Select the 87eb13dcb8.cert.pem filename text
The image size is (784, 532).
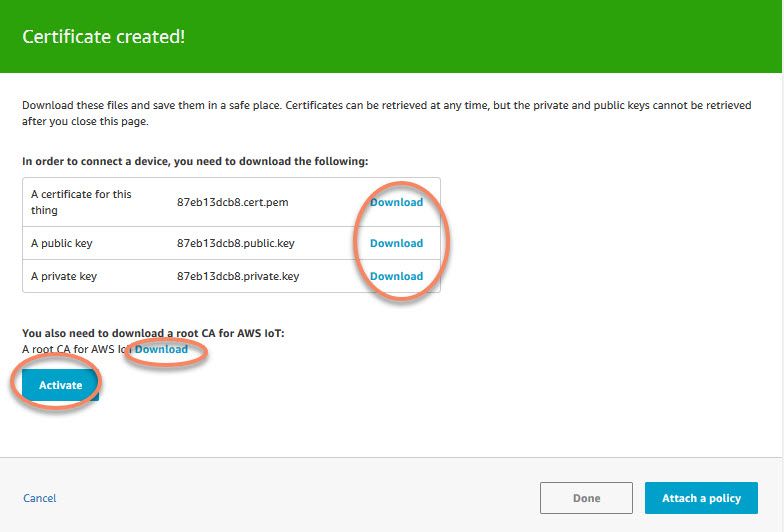(x=232, y=202)
